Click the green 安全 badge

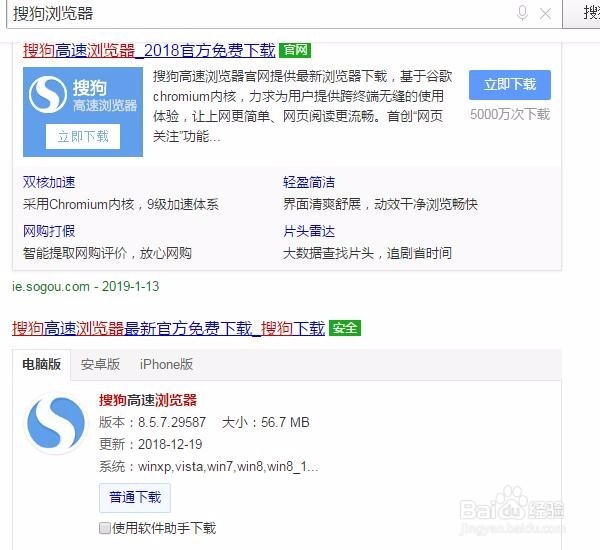pos(345,328)
